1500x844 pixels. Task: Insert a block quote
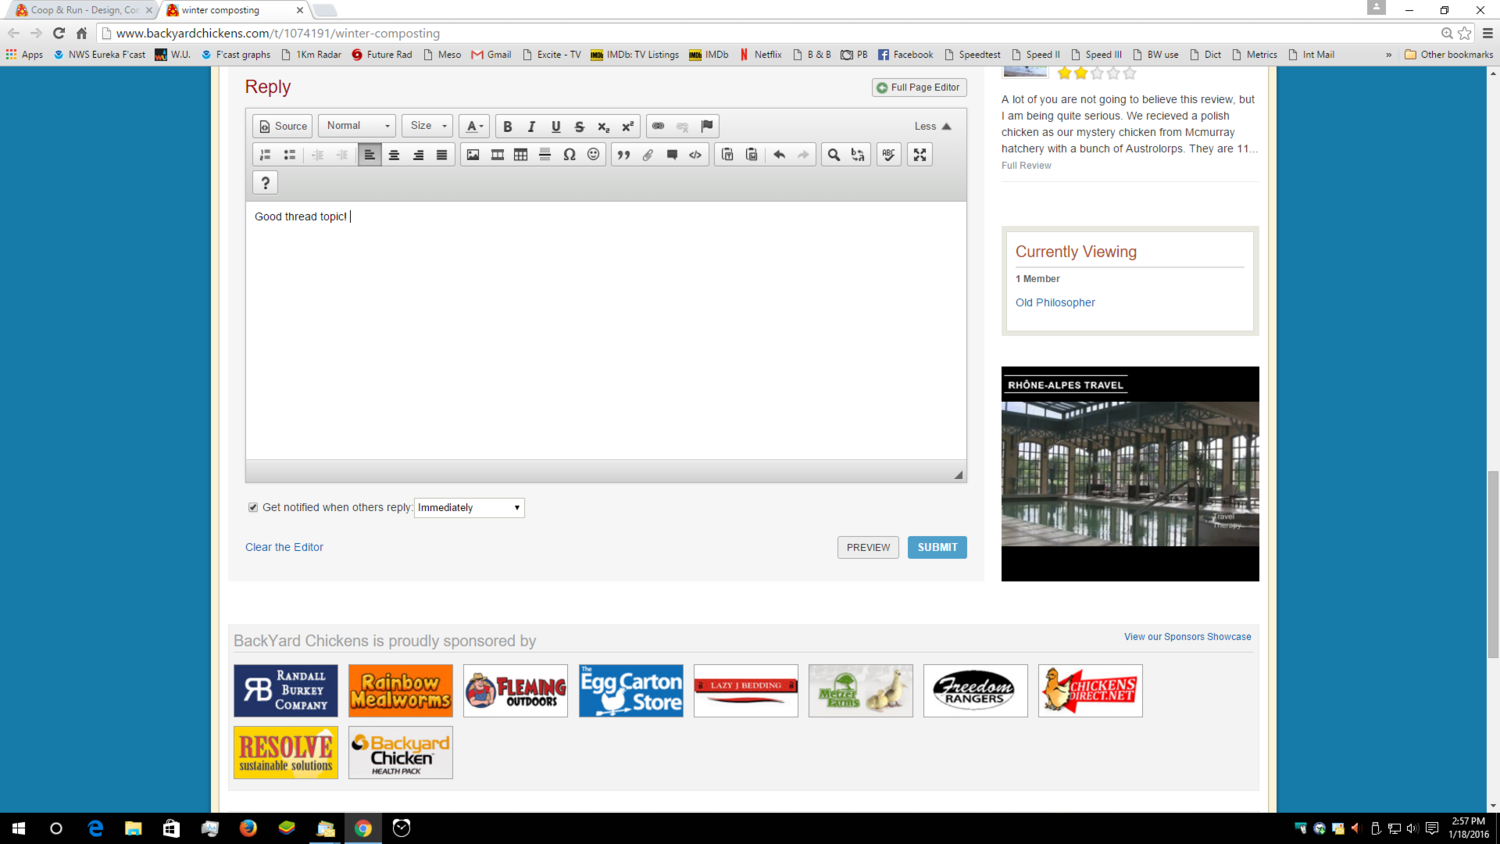coord(623,155)
